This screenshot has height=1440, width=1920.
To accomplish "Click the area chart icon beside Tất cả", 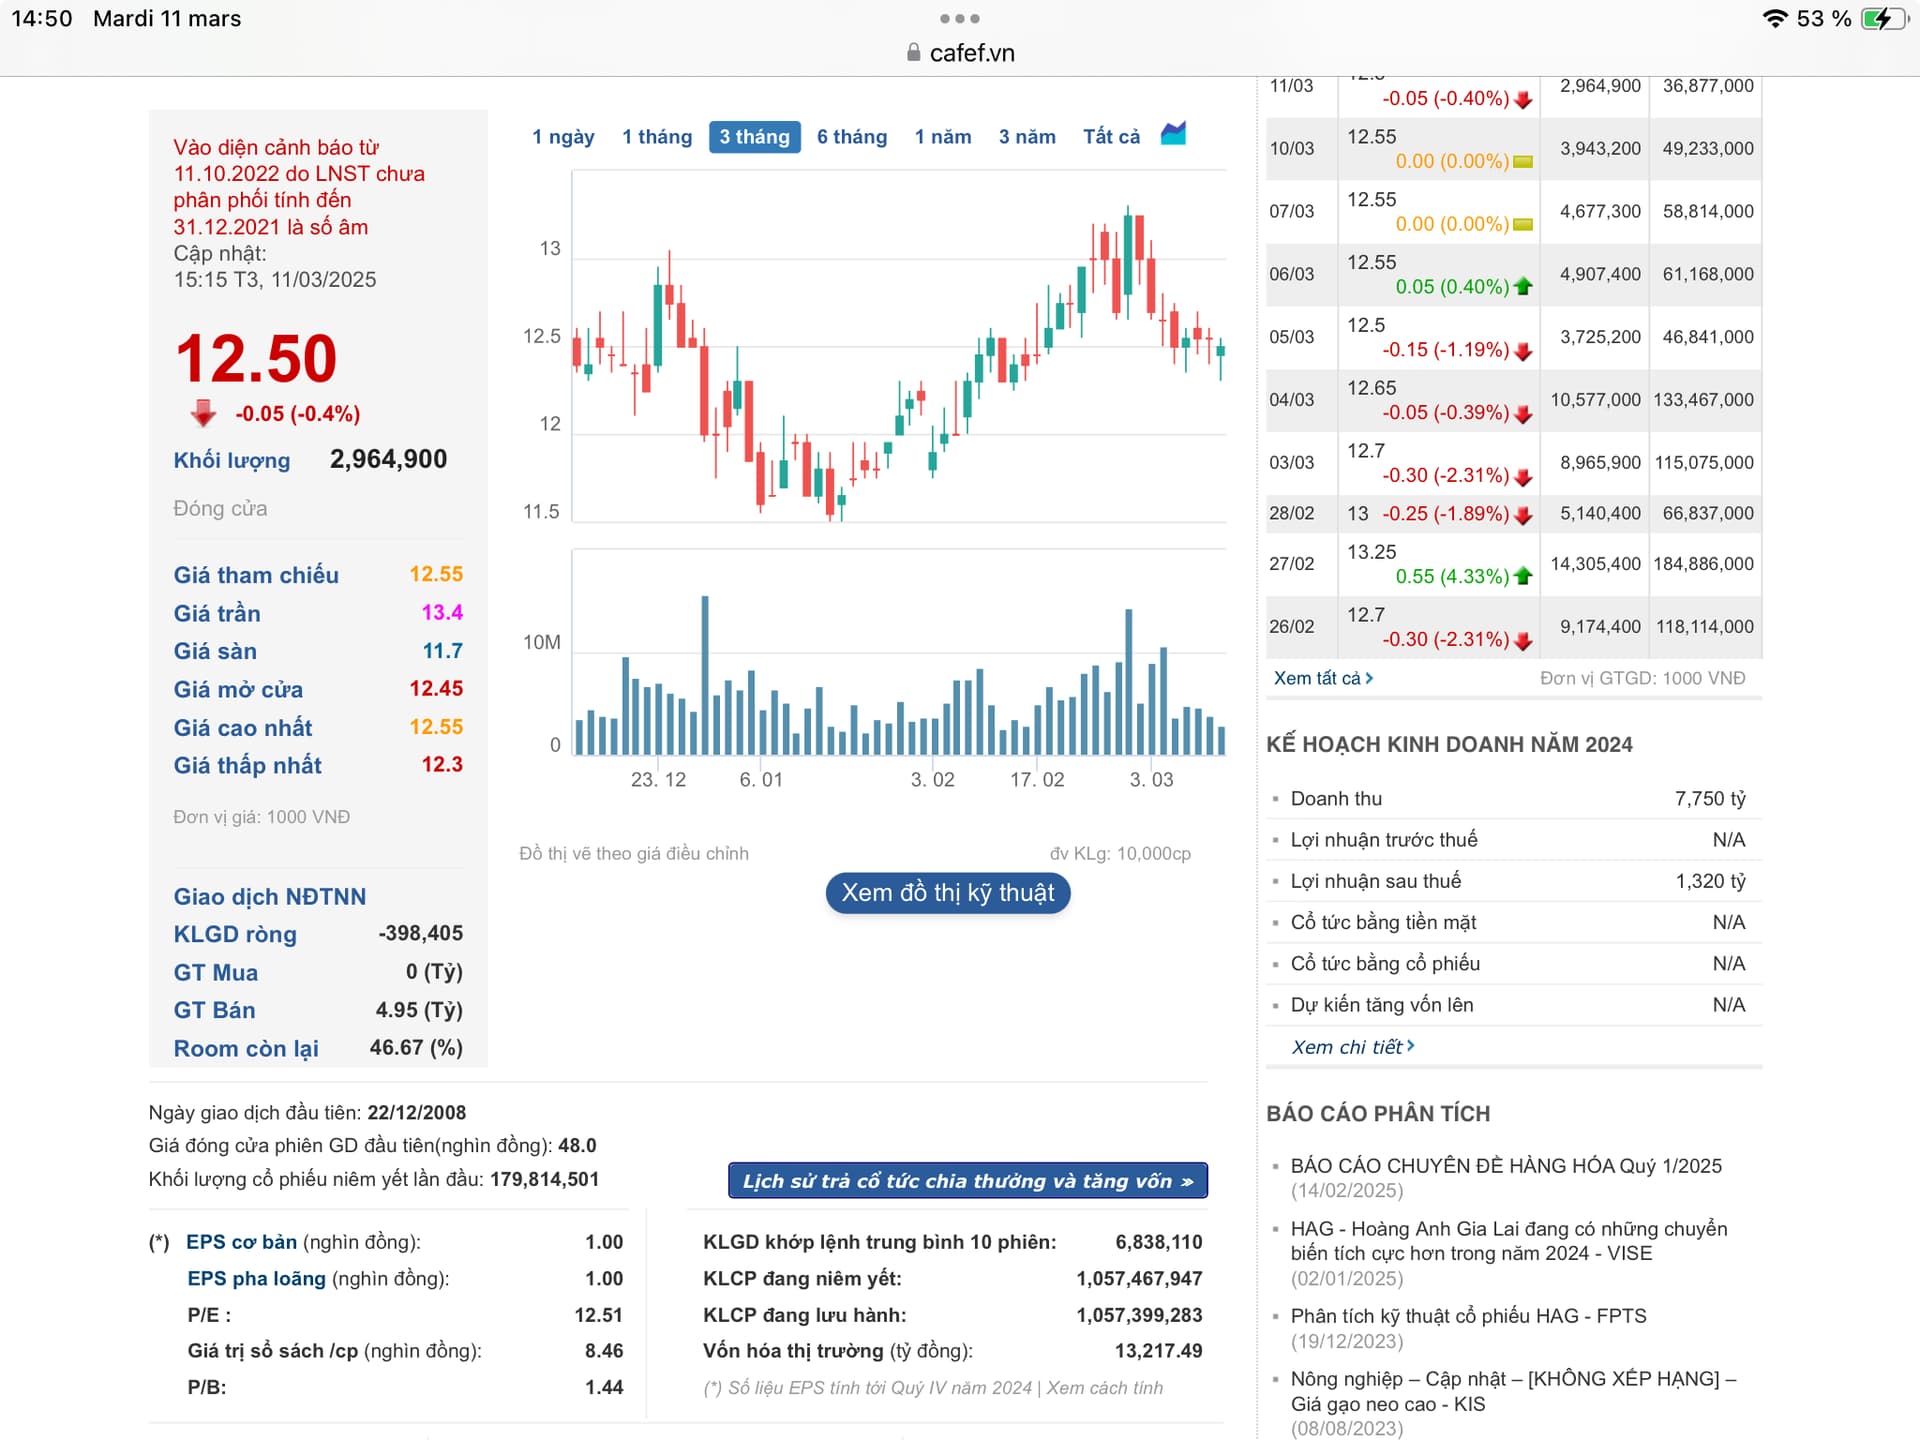I will [x=1173, y=134].
